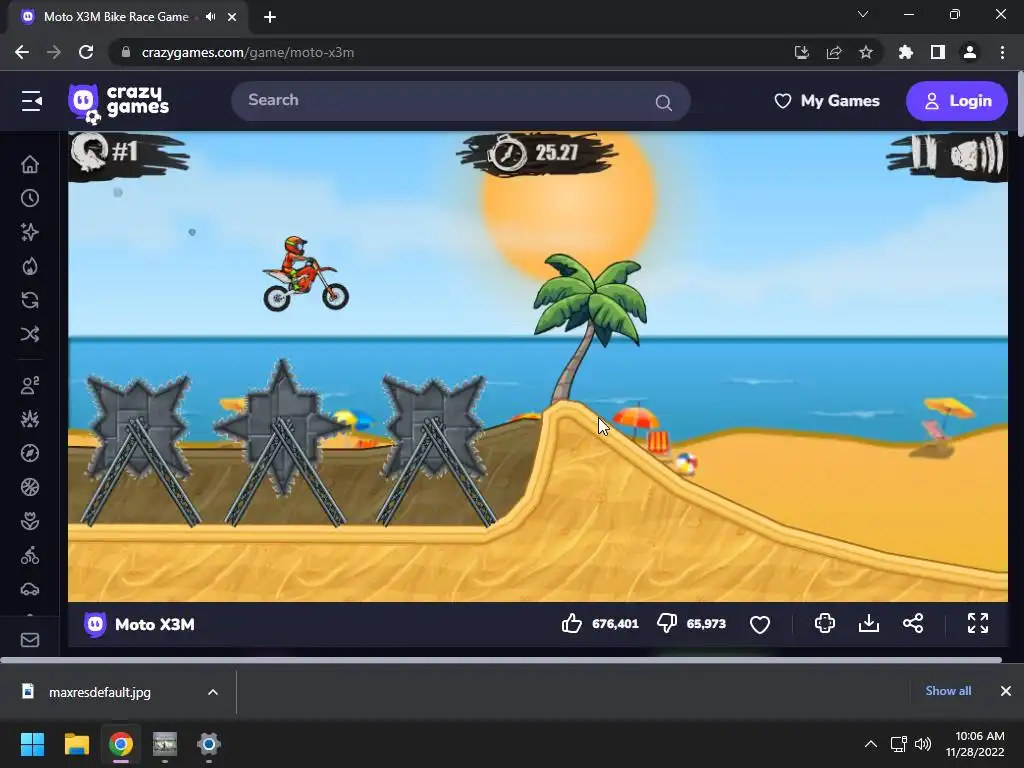Screen dimensions: 1024x768
Task: Open 2 Player games category
Action: 30,385
